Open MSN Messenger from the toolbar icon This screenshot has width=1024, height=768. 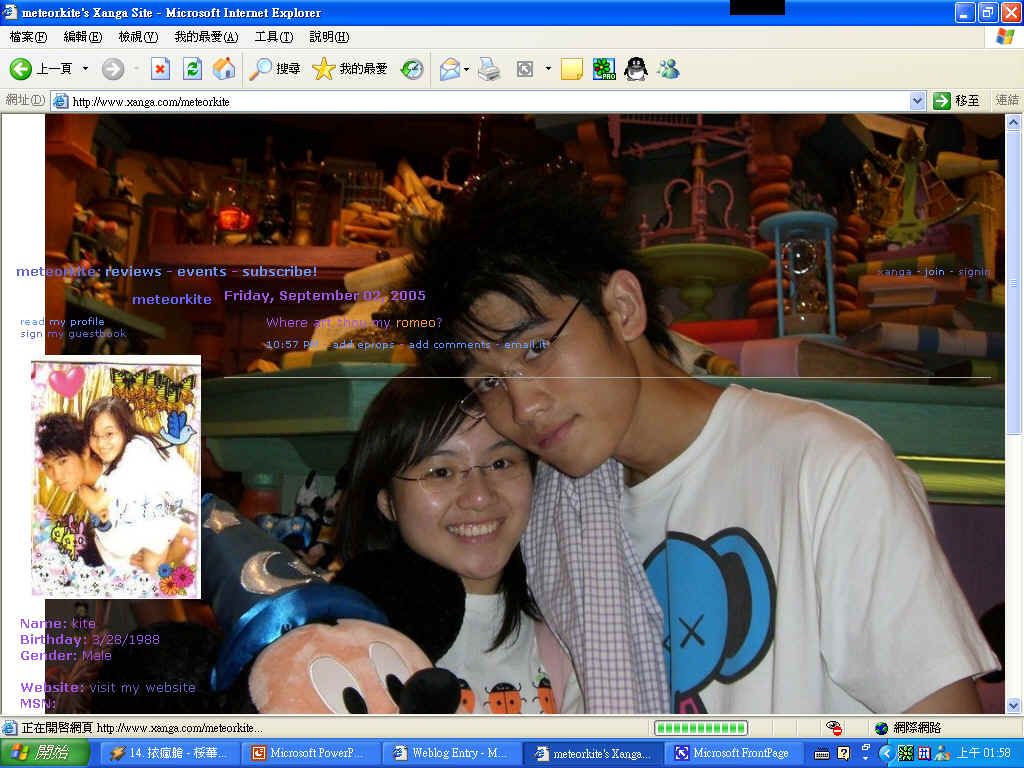(x=668, y=69)
